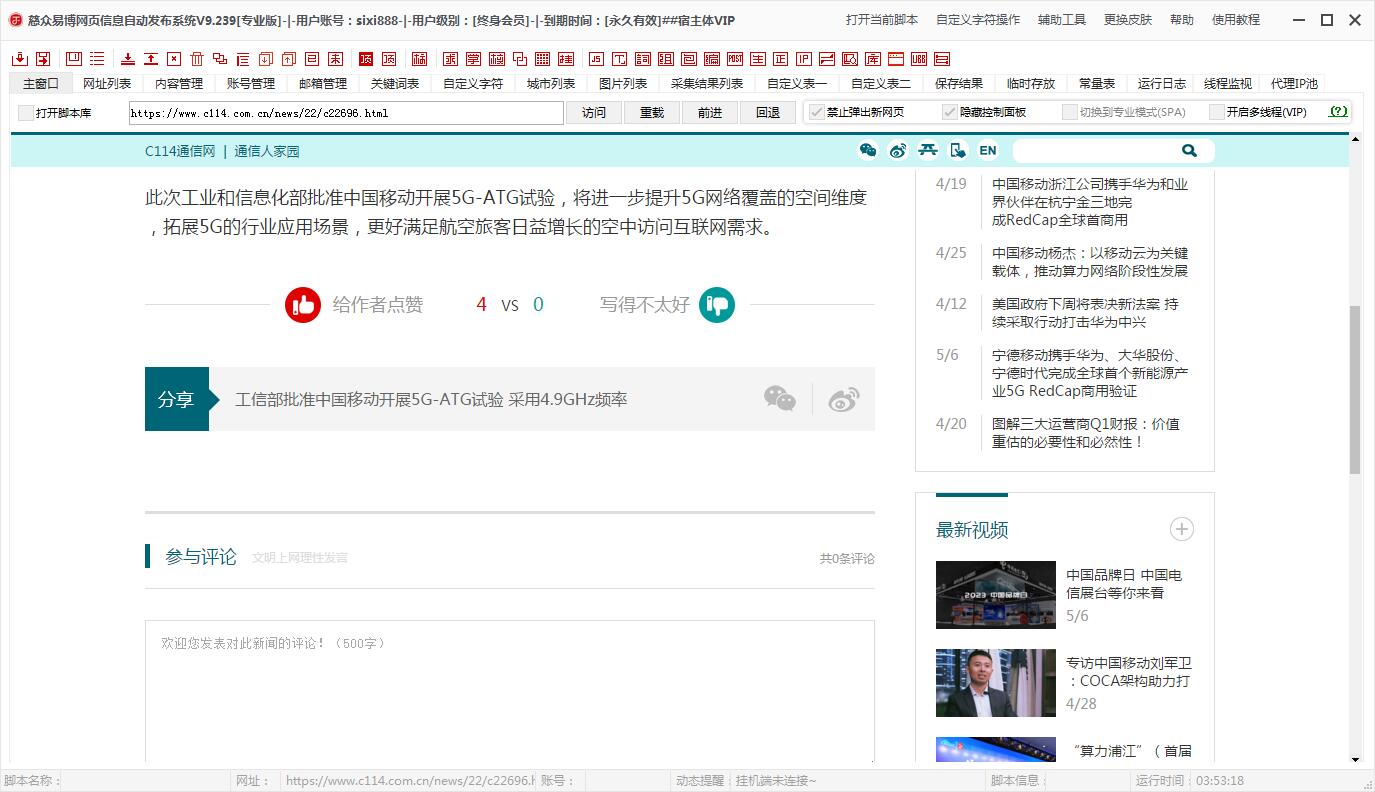This screenshot has width=1375, height=792.
Task: Click the Weibo icon in page header
Action: (x=898, y=150)
